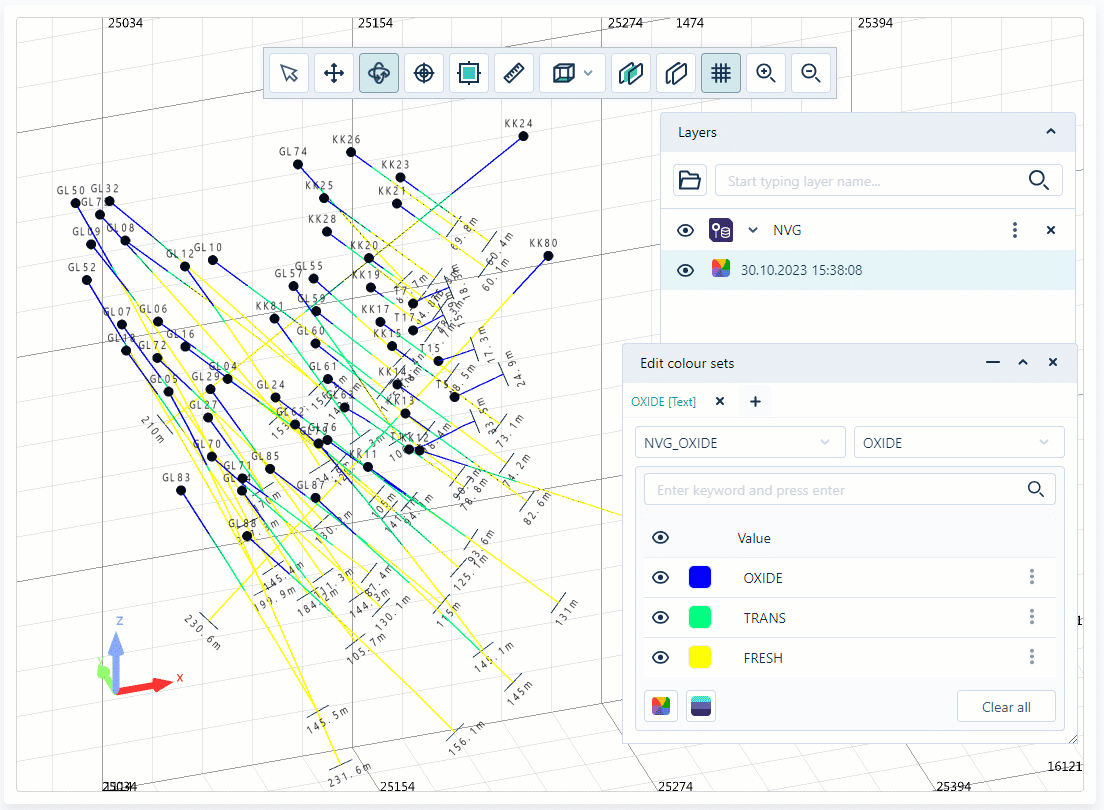The height and width of the screenshot is (810, 1104).
Task: Click the Clear all button
Action: tap(1006, 706)
